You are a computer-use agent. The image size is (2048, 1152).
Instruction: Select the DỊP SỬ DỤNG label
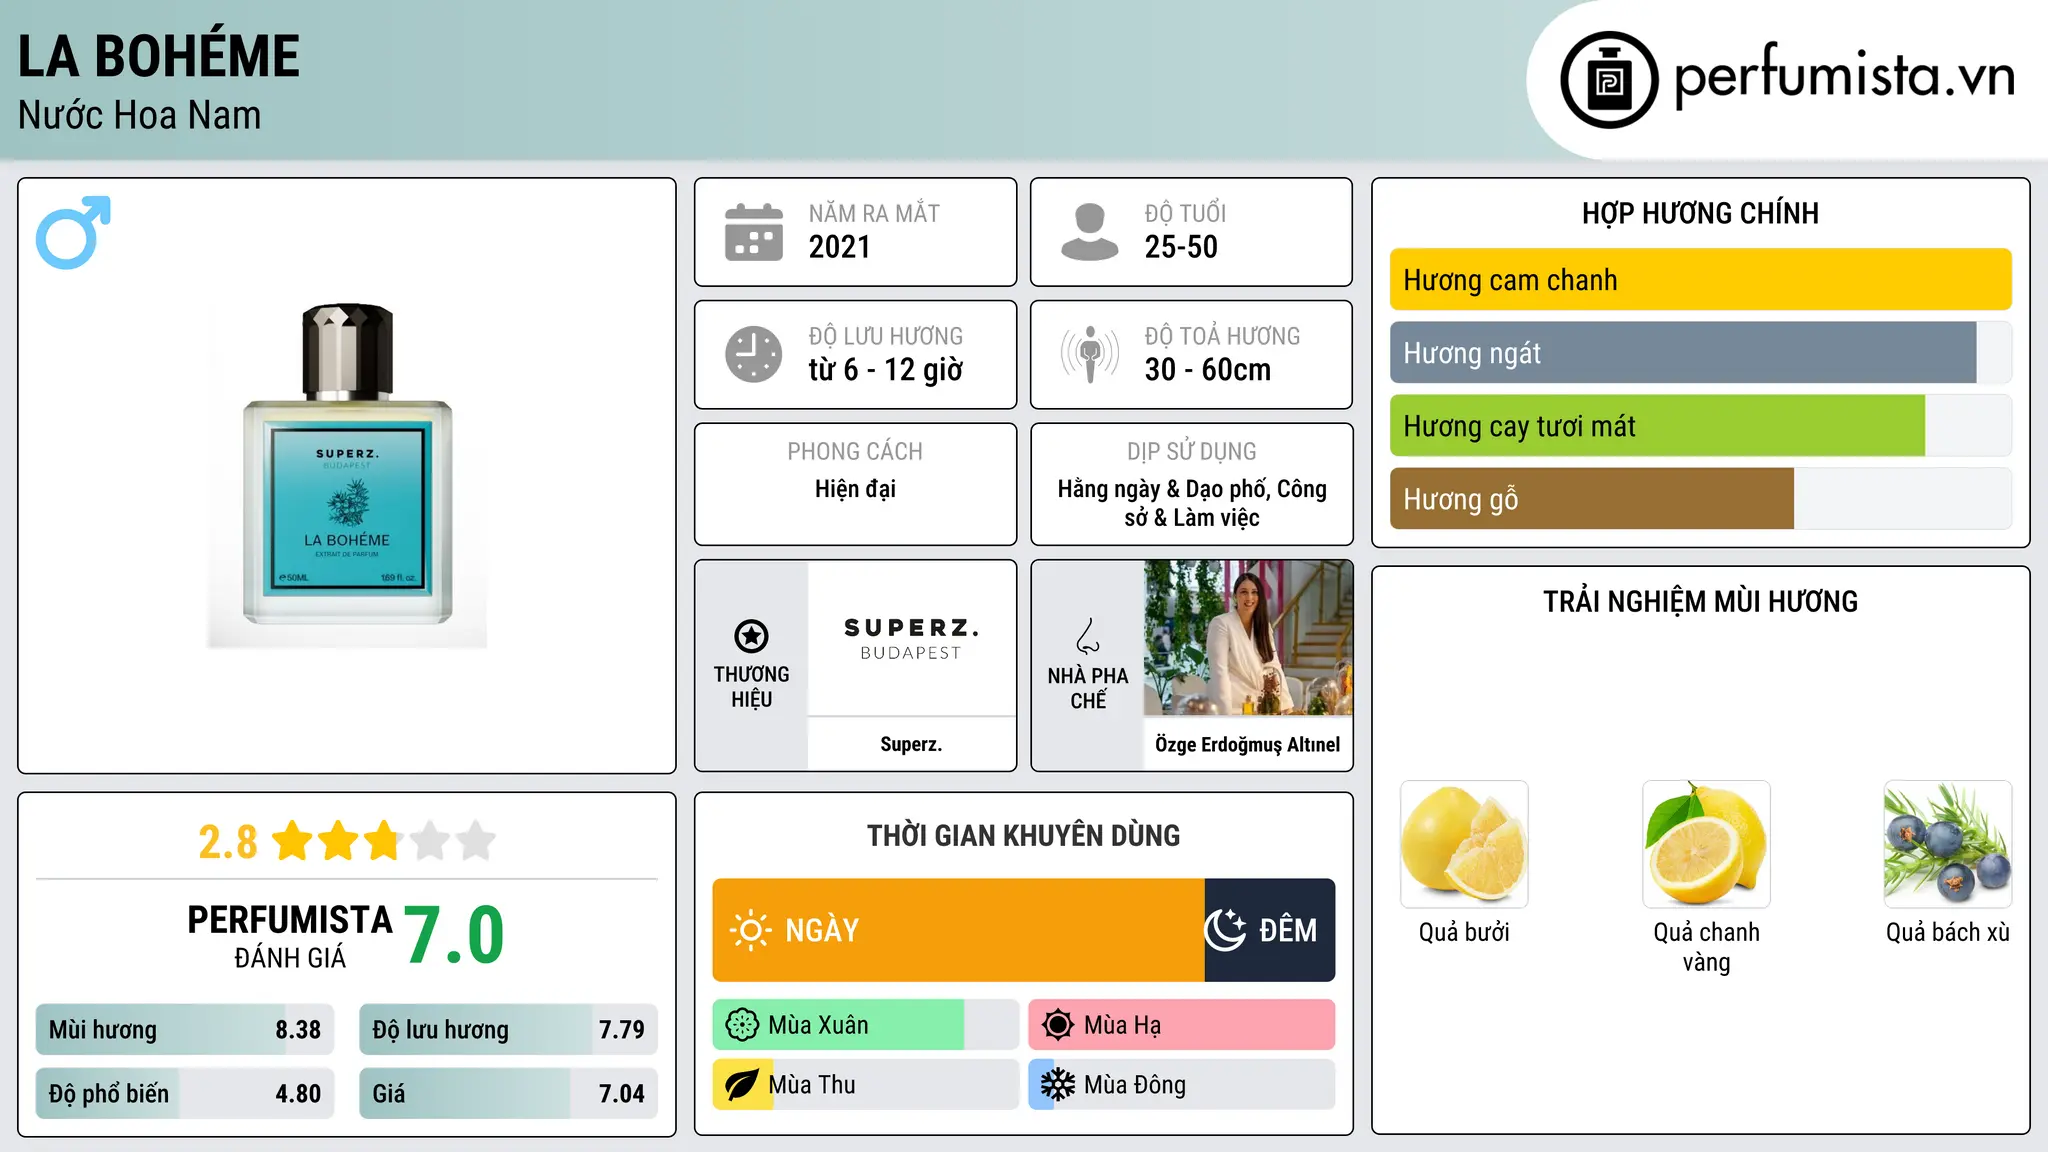(1192, 451)
